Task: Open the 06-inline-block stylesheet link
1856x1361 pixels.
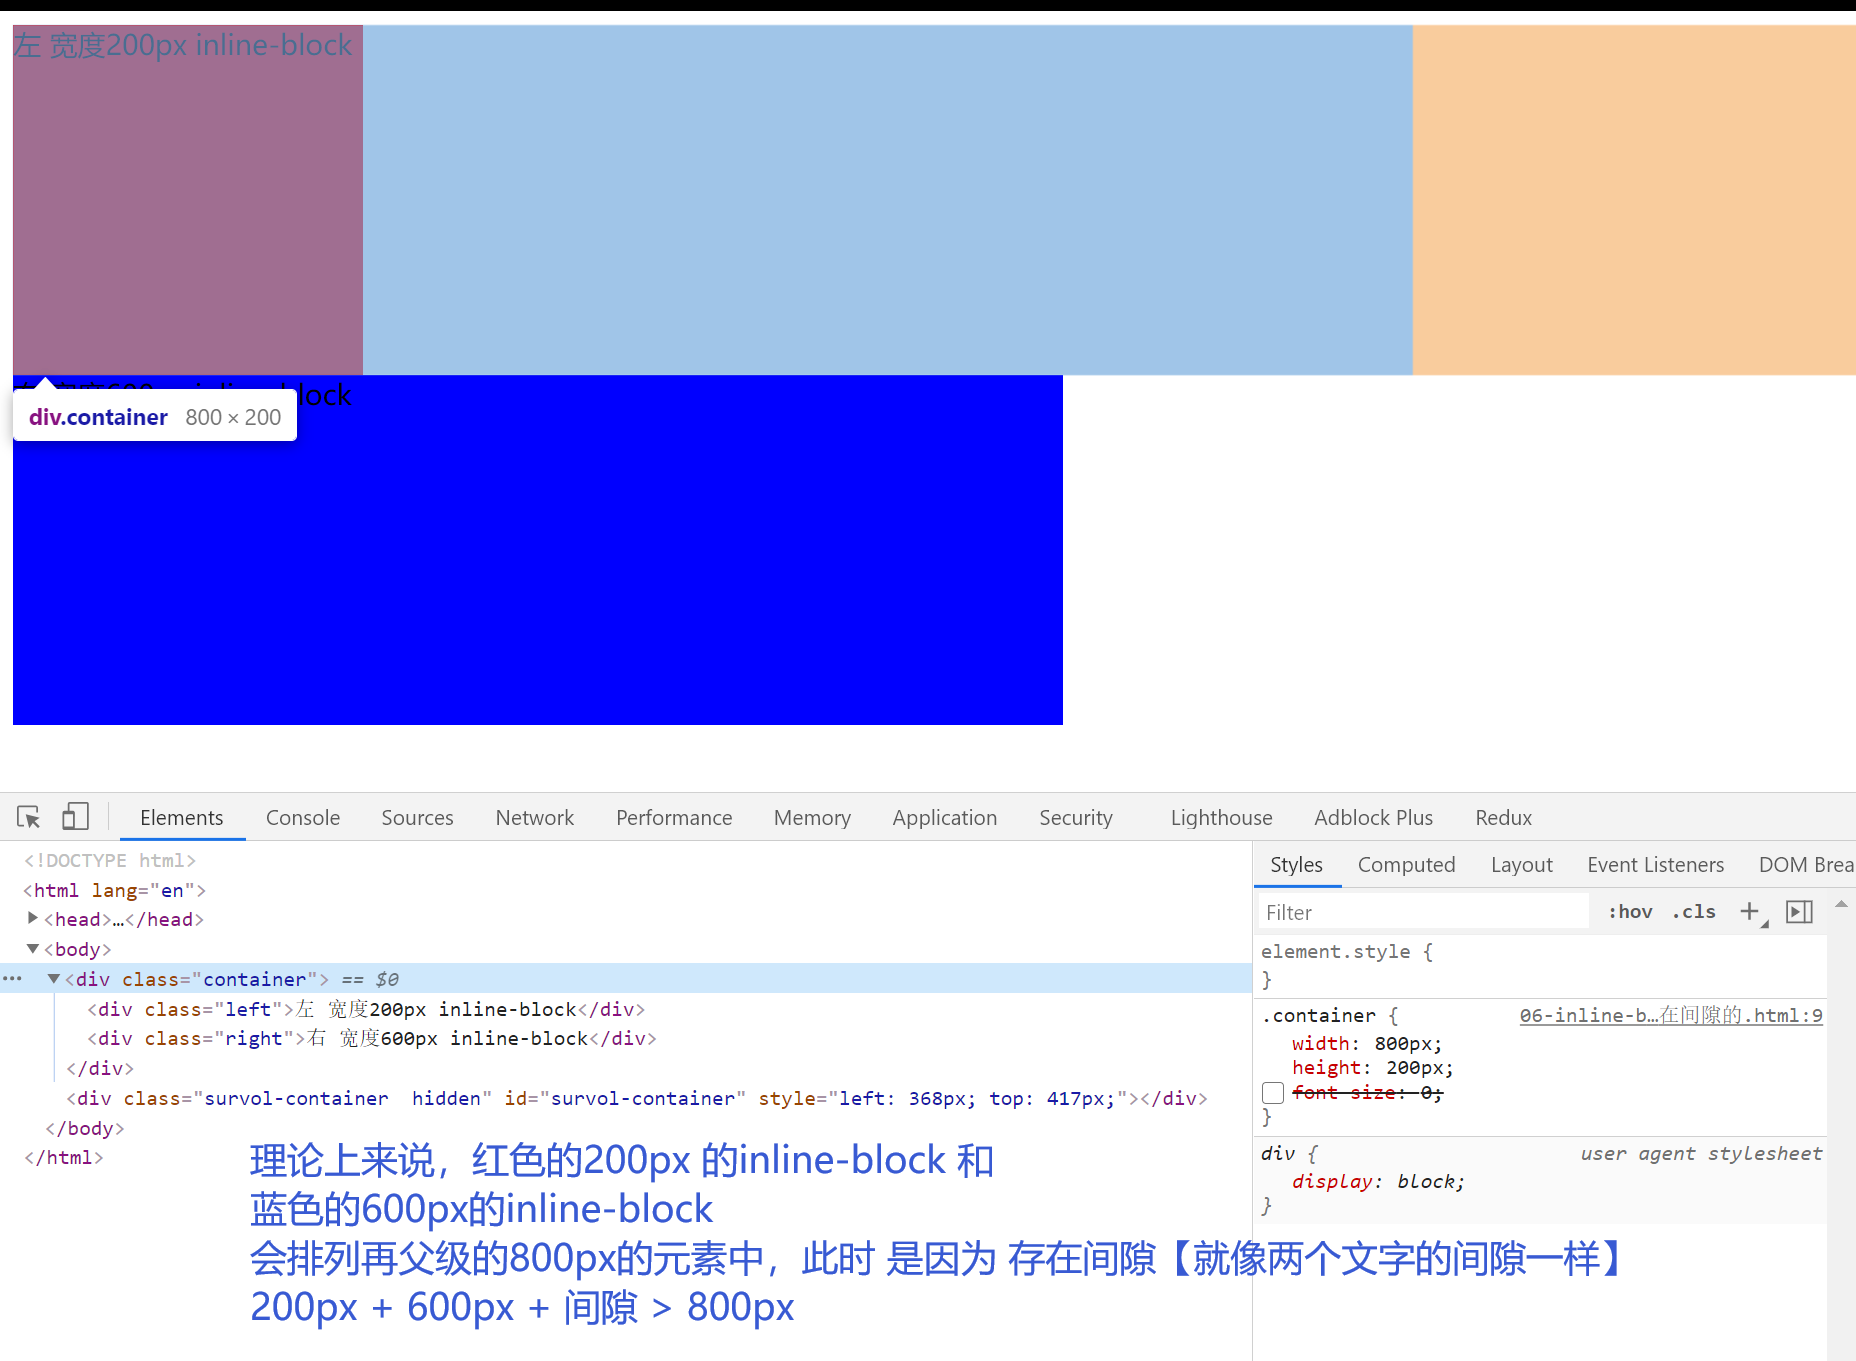Action: tap(1670, 1015)
